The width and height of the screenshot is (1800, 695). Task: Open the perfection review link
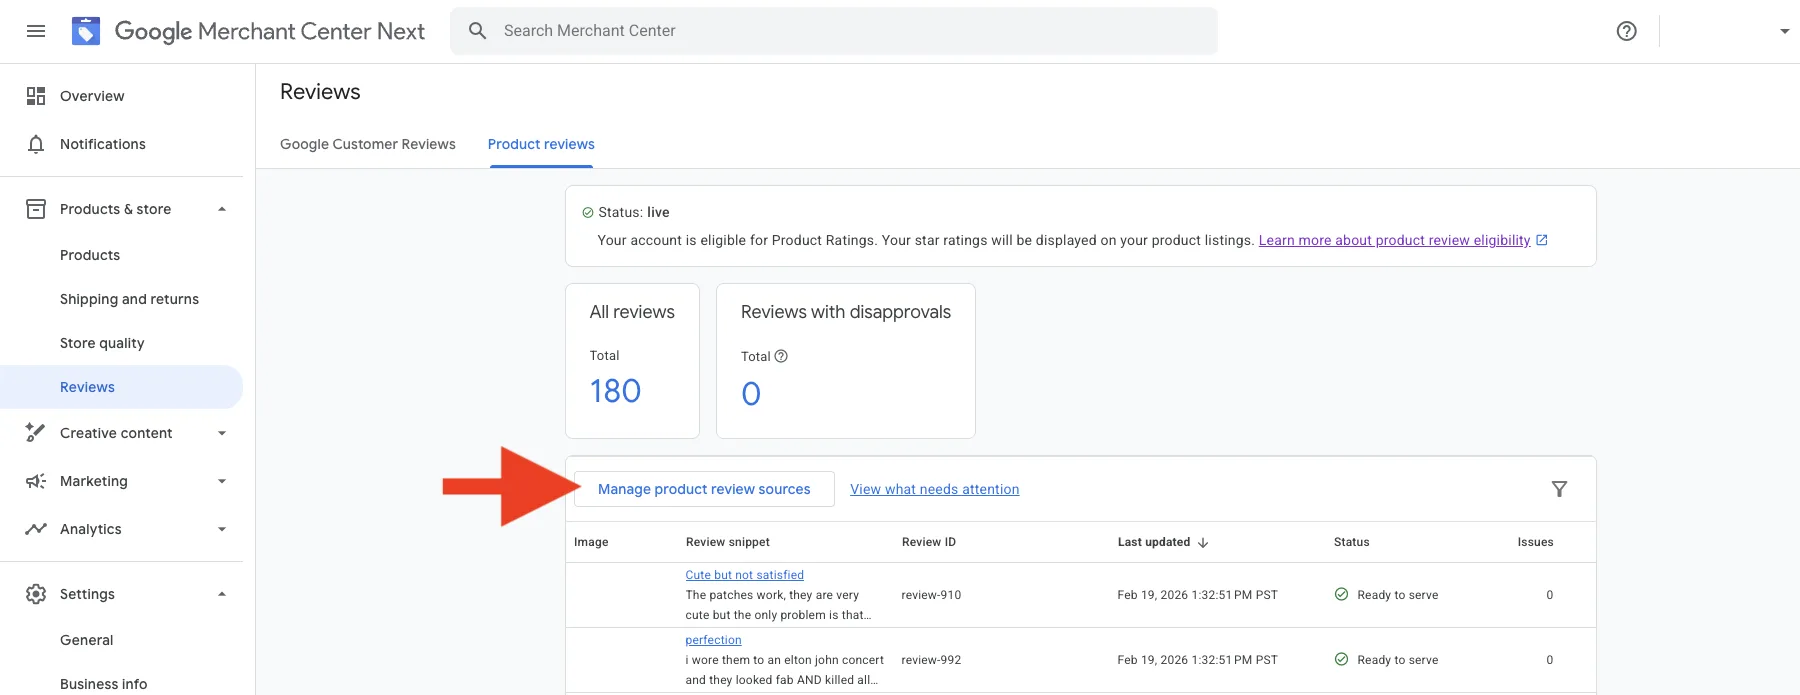click(x=713, y=640)
